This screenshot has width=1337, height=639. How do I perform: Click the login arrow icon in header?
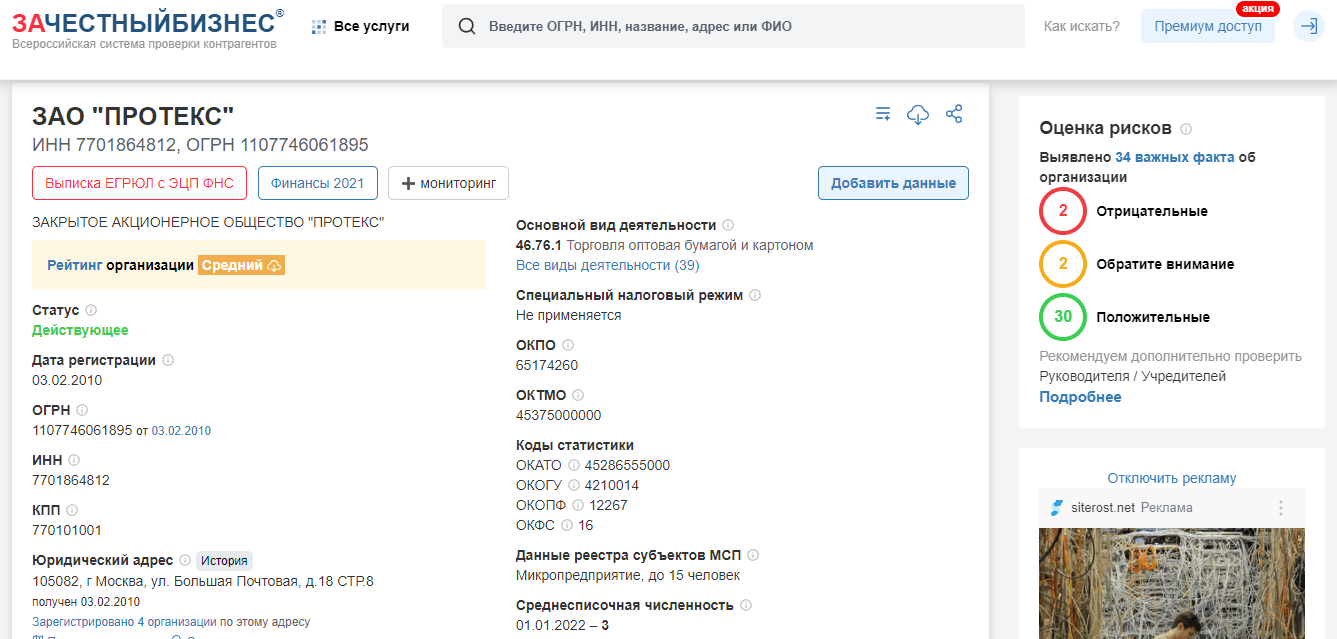[x=1308, y=26]
